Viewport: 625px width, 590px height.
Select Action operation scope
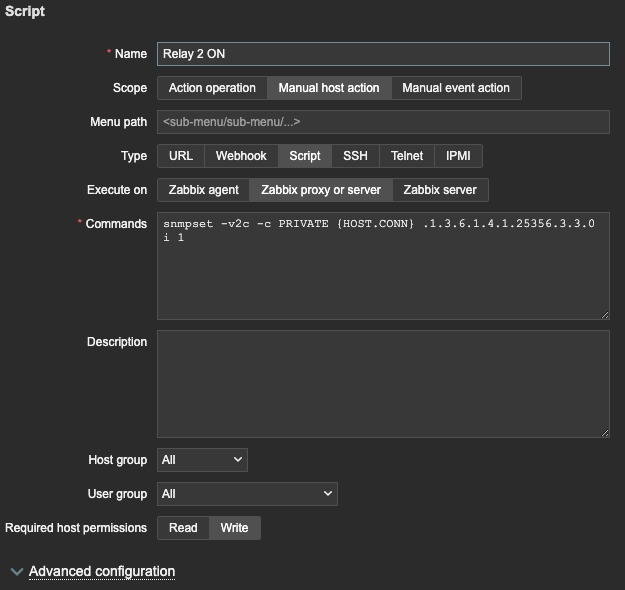tap(212, 88)
